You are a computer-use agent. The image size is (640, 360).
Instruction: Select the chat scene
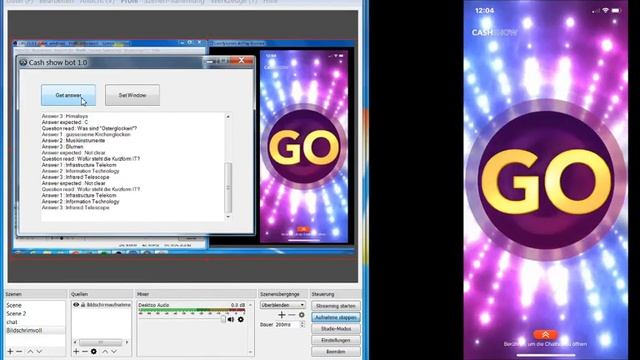tap(35, 322)
